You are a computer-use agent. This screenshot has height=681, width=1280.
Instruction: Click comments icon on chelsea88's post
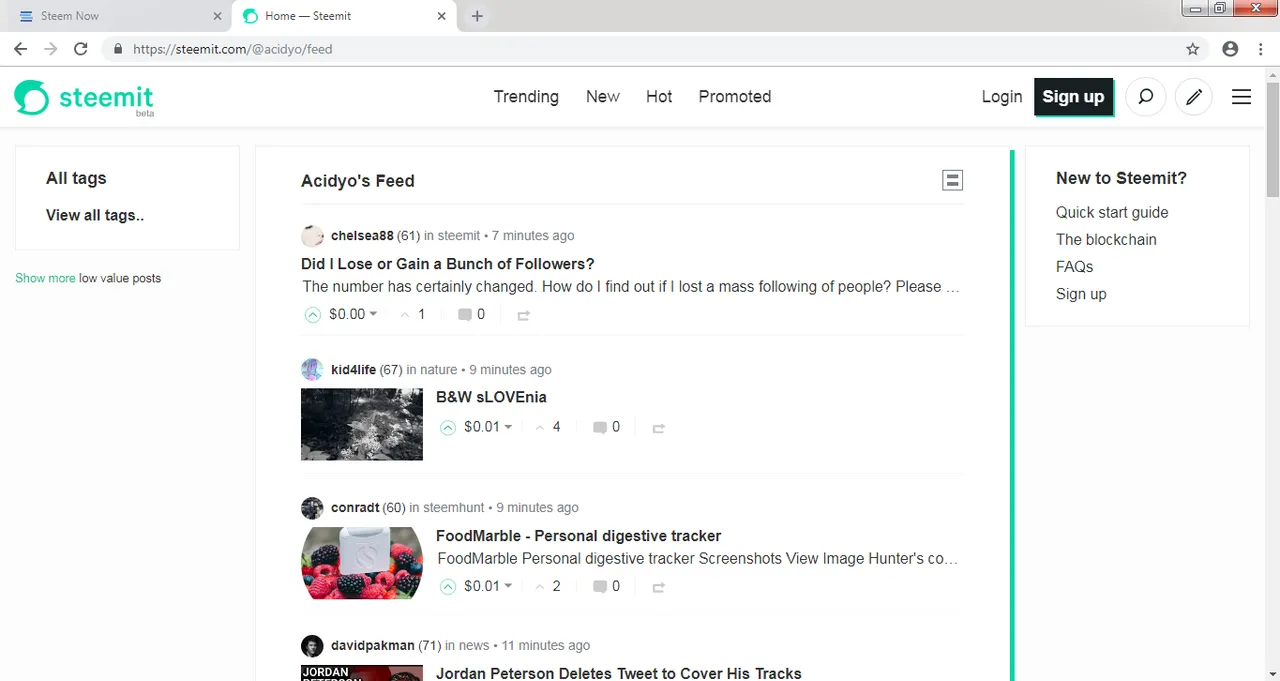coord(465,315)
